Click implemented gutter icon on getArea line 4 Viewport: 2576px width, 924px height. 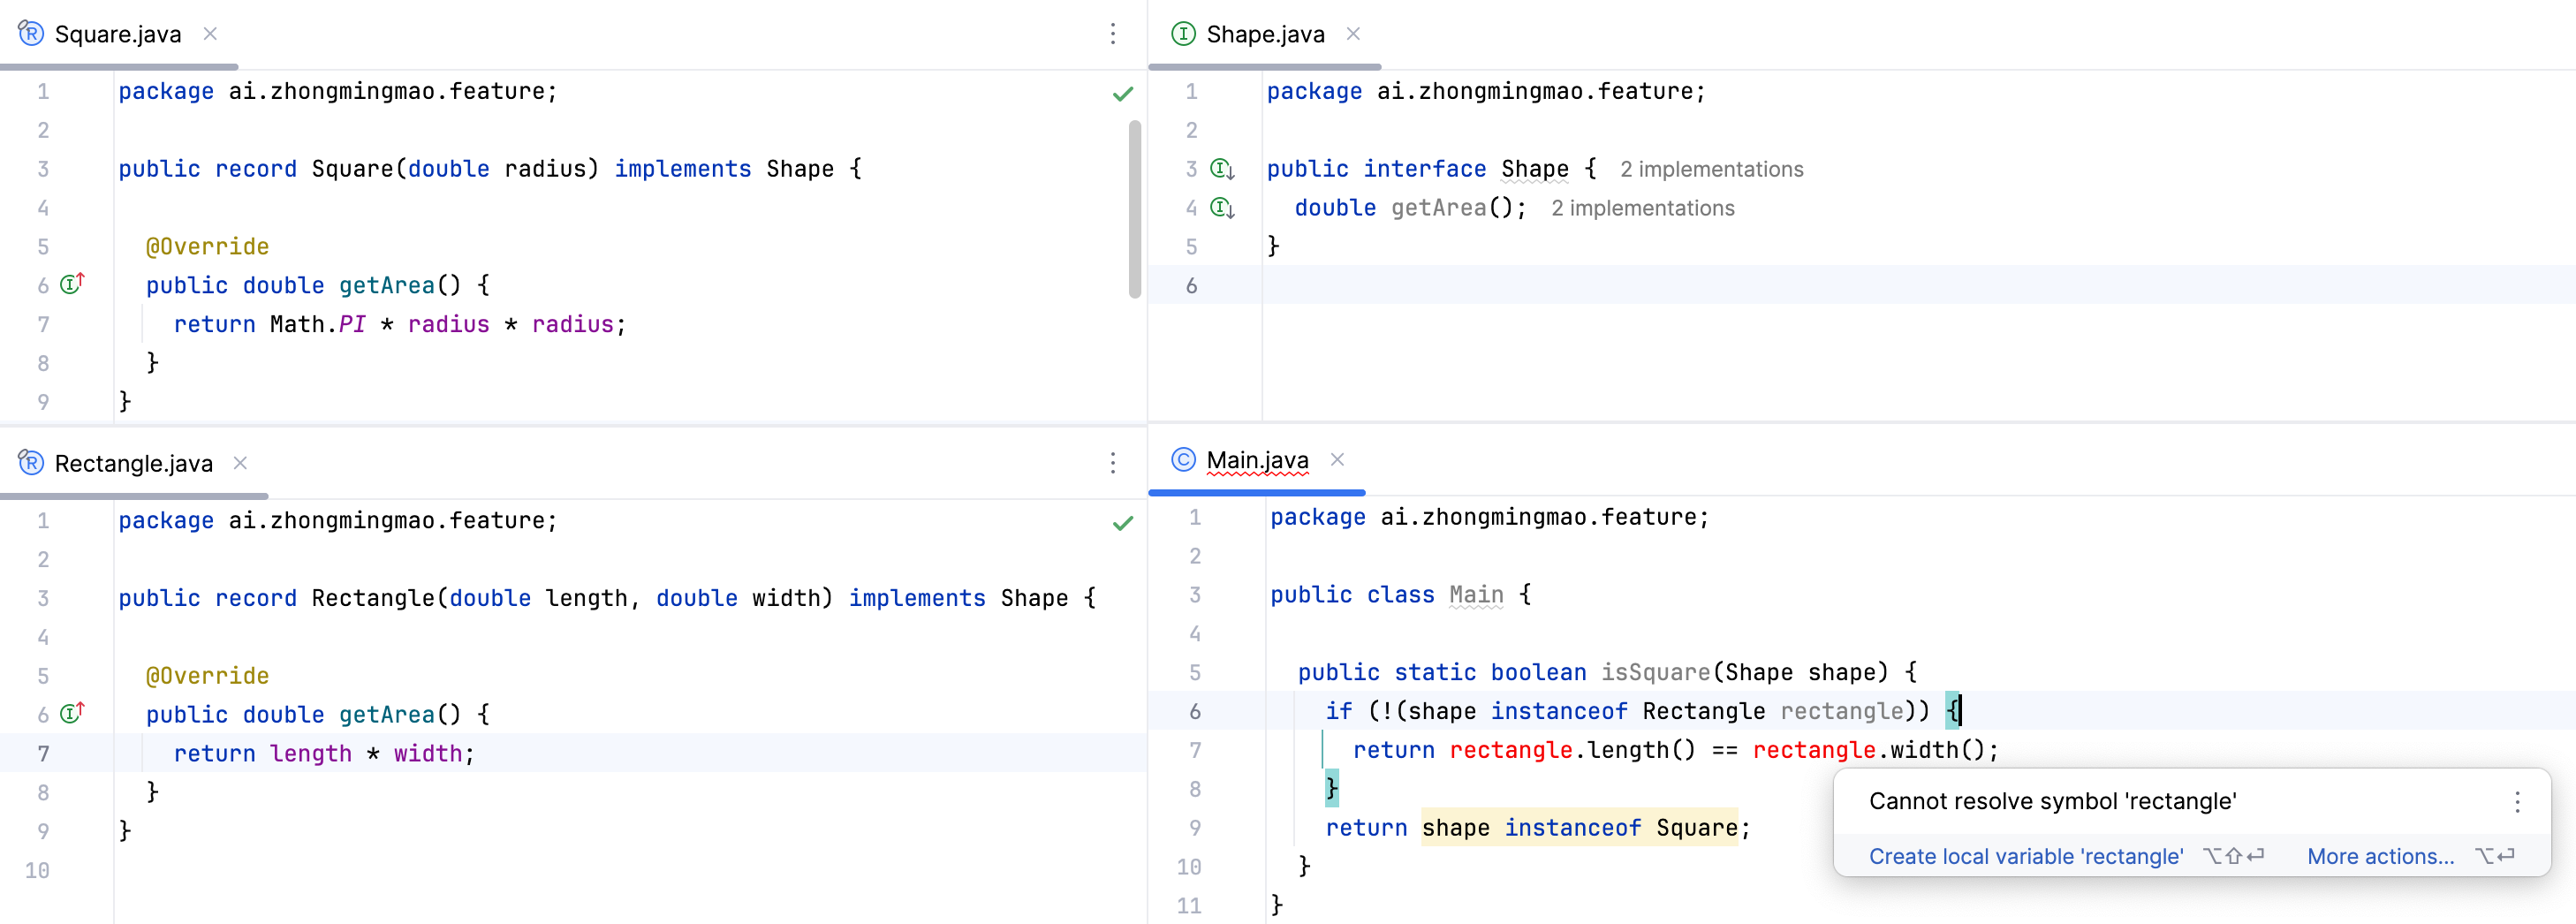click(x=1222, y=208)
